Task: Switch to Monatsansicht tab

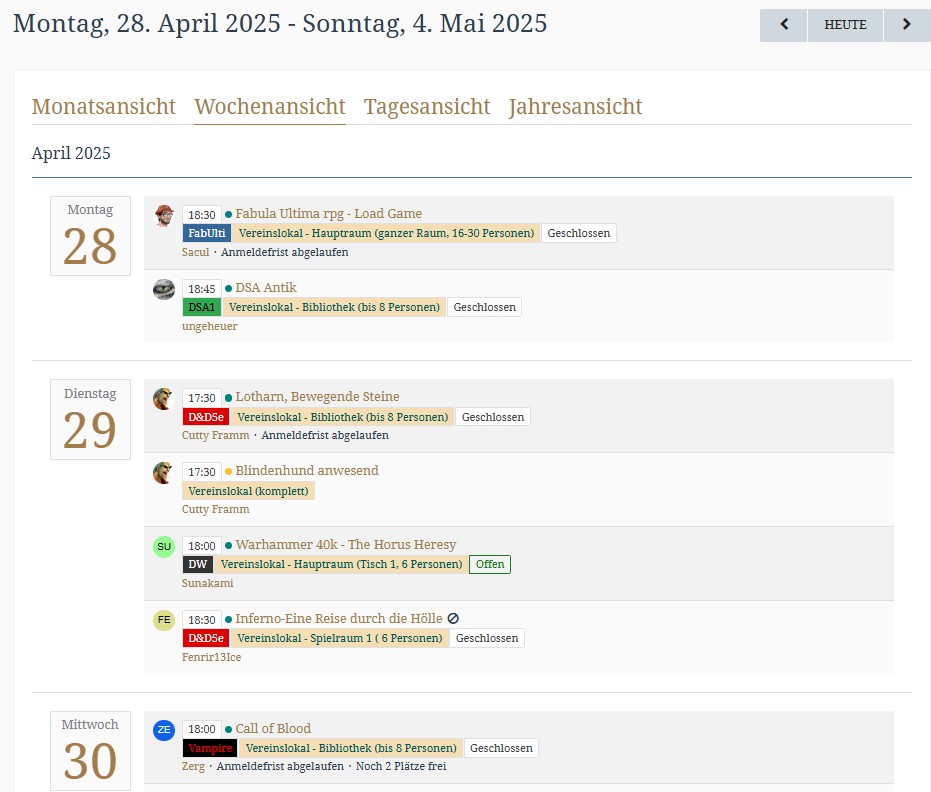Action: click(104, 107)
